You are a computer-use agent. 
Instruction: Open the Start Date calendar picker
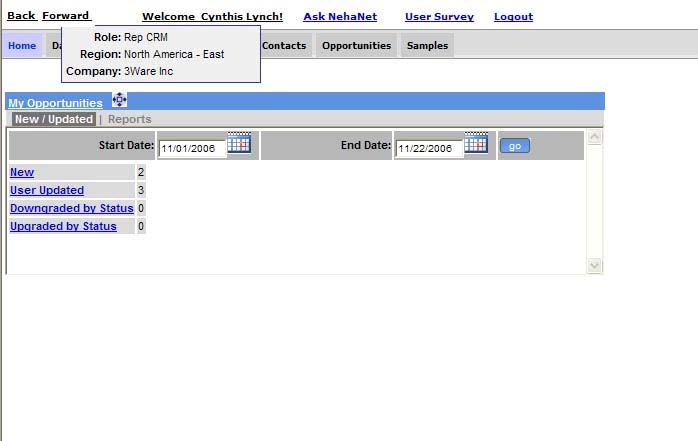coord(239,143)
